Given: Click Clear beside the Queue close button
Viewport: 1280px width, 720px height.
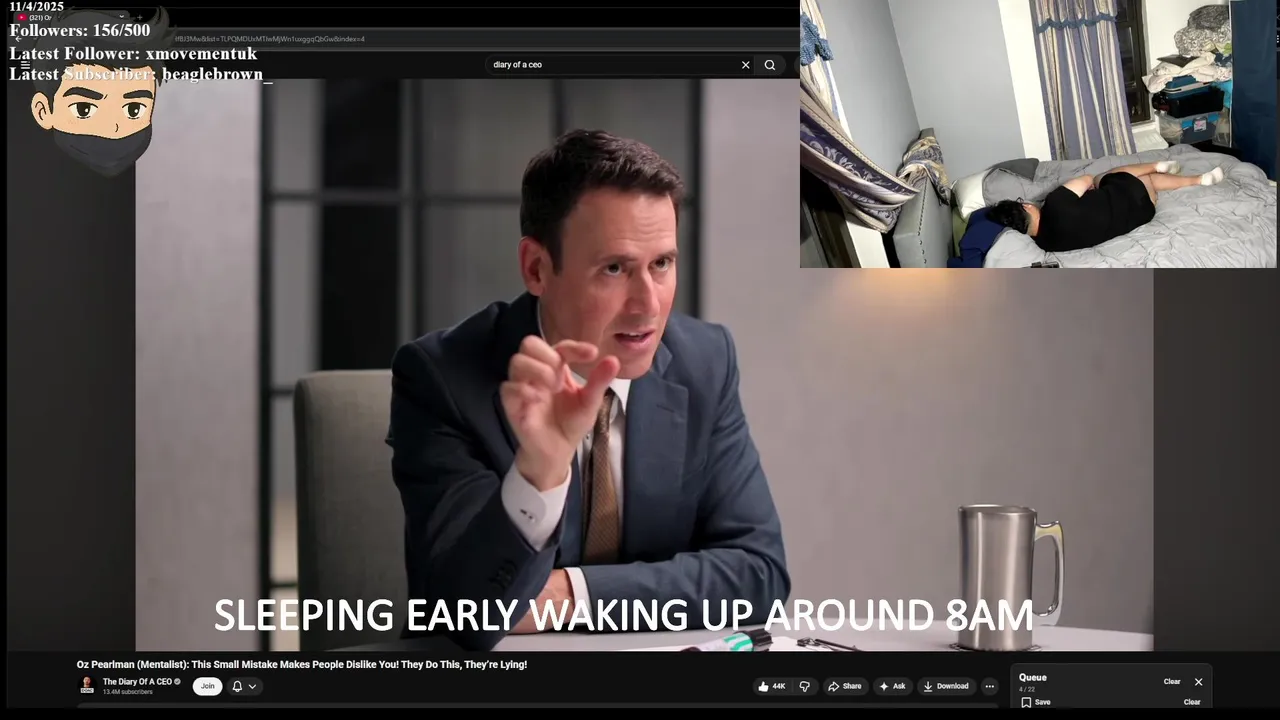Looking at the screenshot, I should tap(1172, 682).
